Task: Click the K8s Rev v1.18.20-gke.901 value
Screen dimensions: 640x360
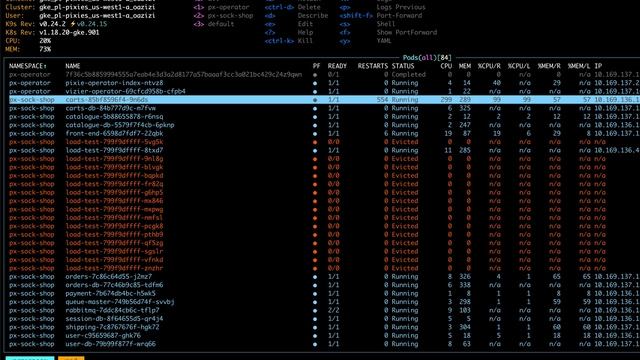Action: click(x=69, y=32)
